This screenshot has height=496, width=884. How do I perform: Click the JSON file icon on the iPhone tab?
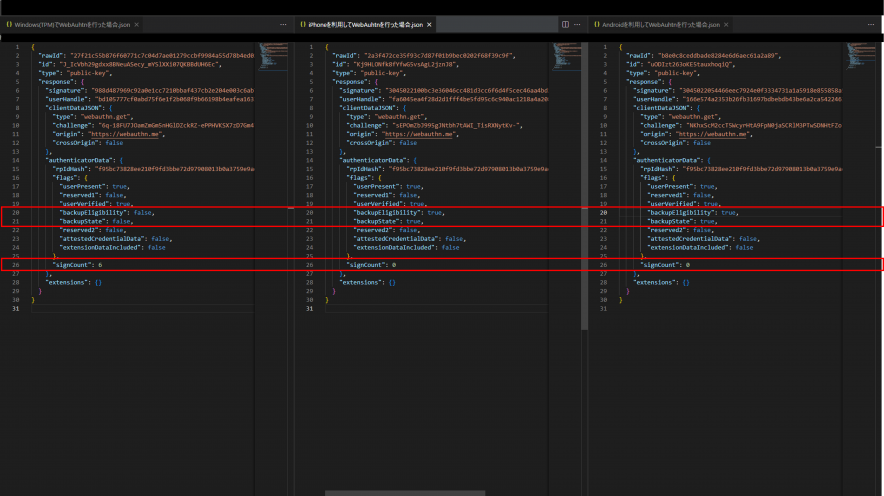[x=303, y=23]
